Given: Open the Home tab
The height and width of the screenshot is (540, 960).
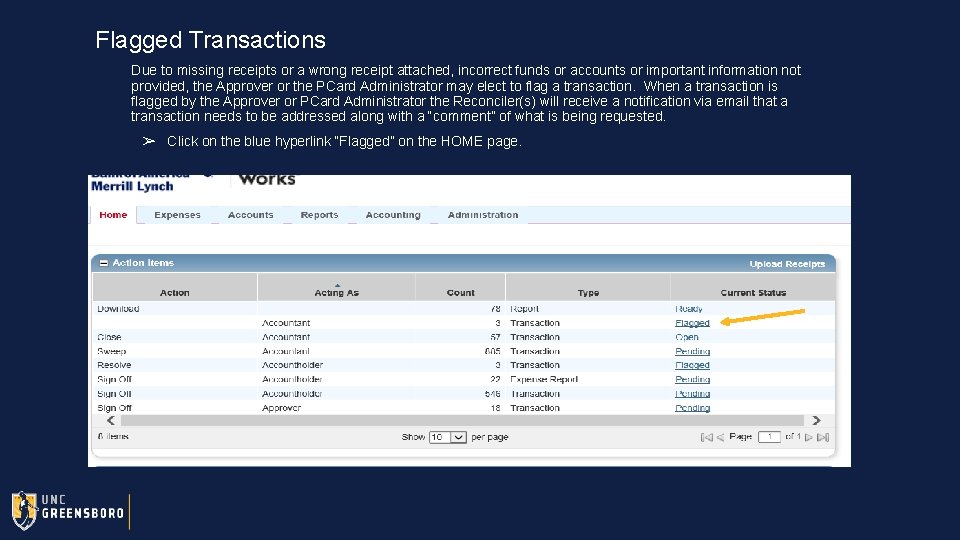Looking at the screenshot, I should tap(113, 215).
